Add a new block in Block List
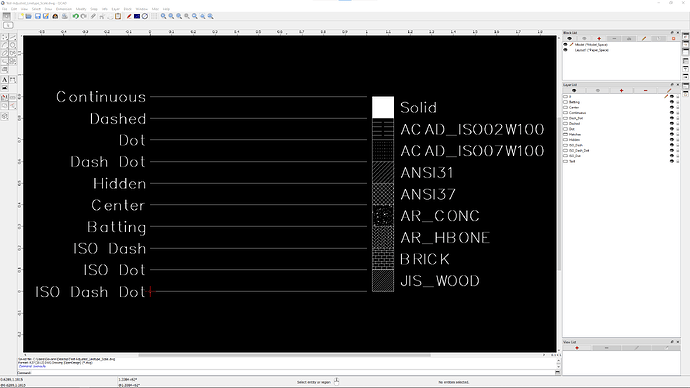690x388 pixels. [x=599, y=39]
